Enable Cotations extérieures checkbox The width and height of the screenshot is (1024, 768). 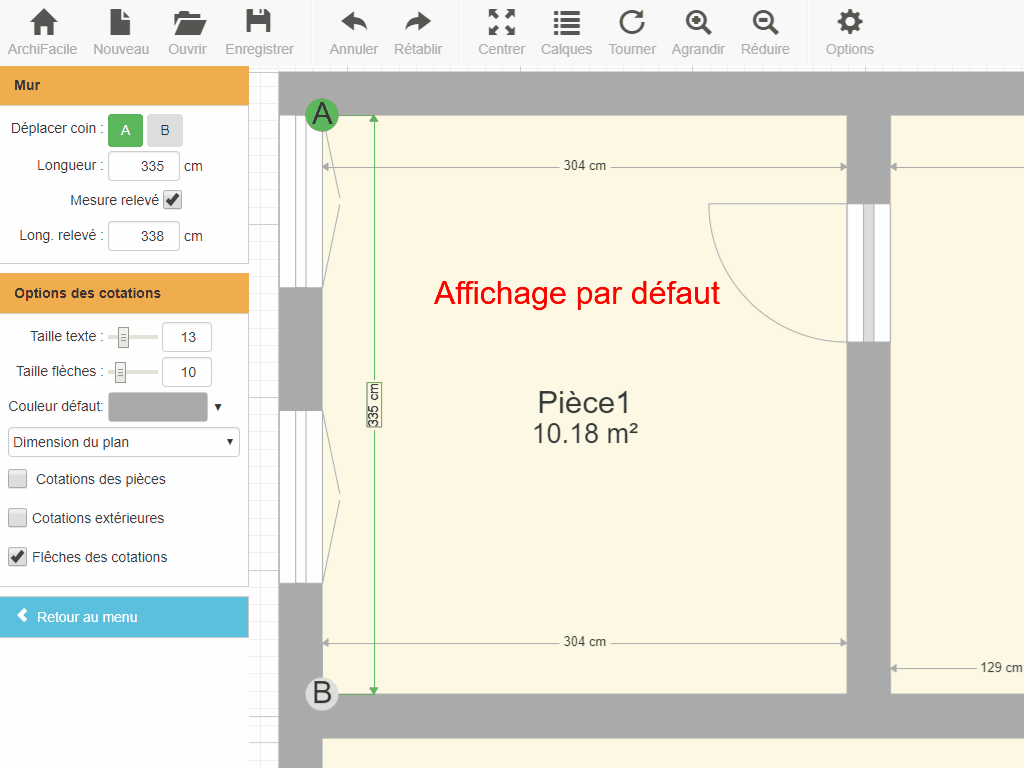[18, 518]
